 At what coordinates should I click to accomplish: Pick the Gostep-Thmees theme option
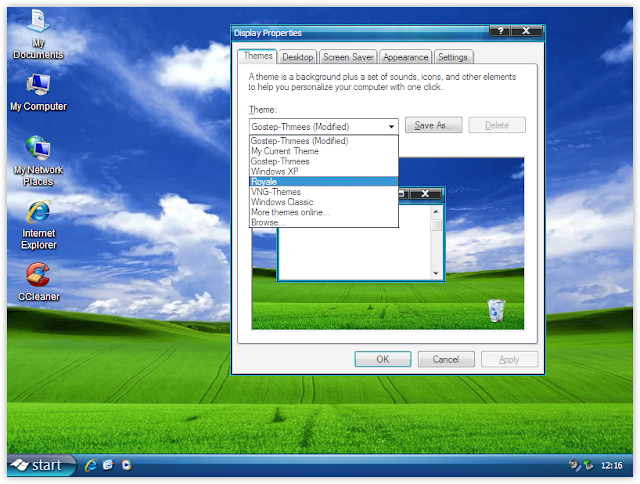(x=324, y=161)
